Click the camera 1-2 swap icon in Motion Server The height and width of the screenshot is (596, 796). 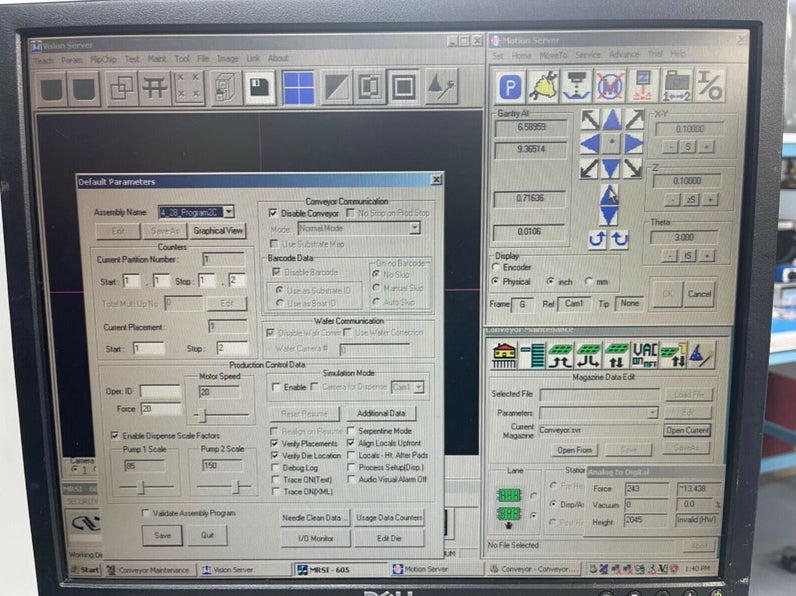pyautogui.click(x=677, y=87)
